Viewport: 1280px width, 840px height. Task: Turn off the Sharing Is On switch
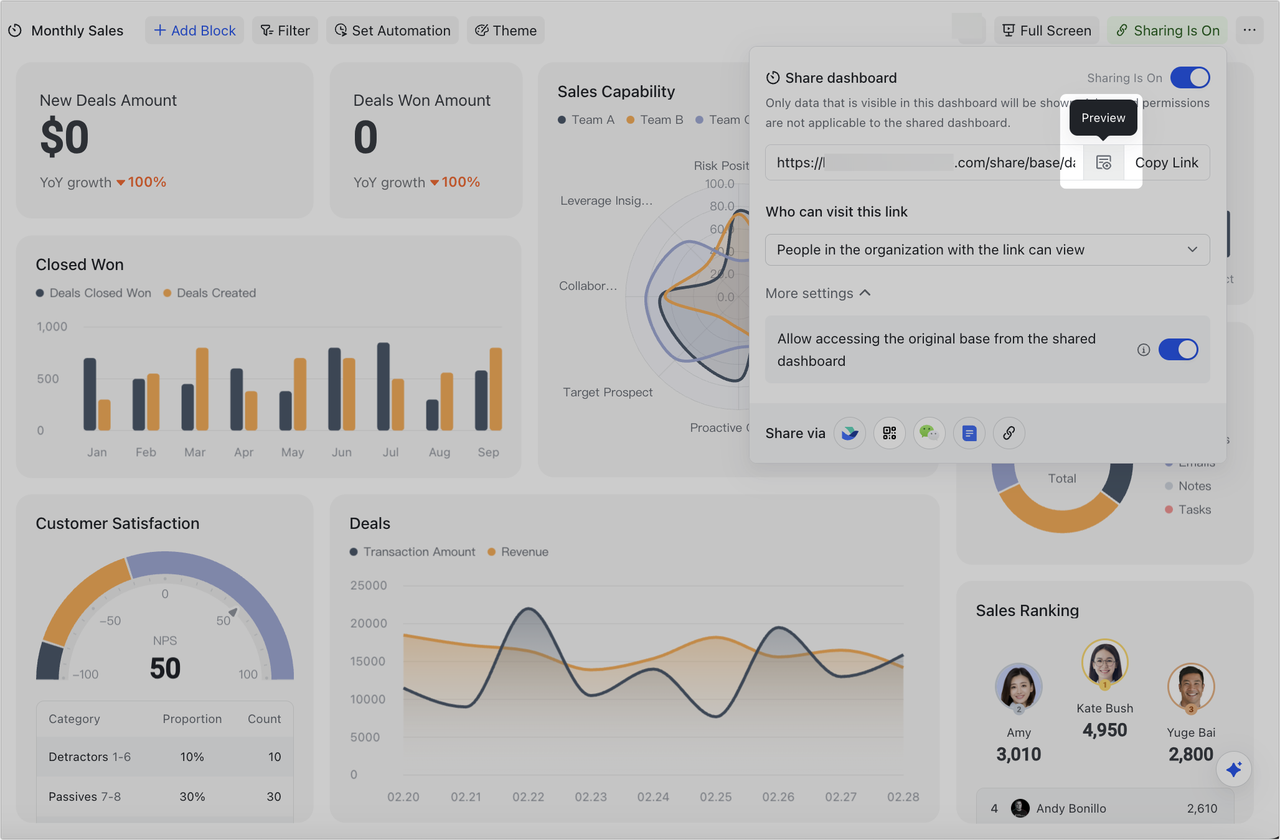(x=1190, y=78)
